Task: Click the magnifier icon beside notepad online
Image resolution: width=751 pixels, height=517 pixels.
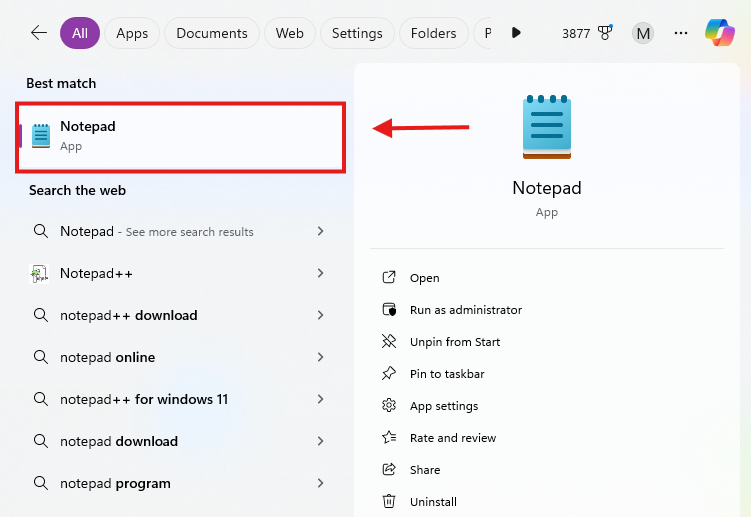Action: pyautogui.click(x=41, y=357)
